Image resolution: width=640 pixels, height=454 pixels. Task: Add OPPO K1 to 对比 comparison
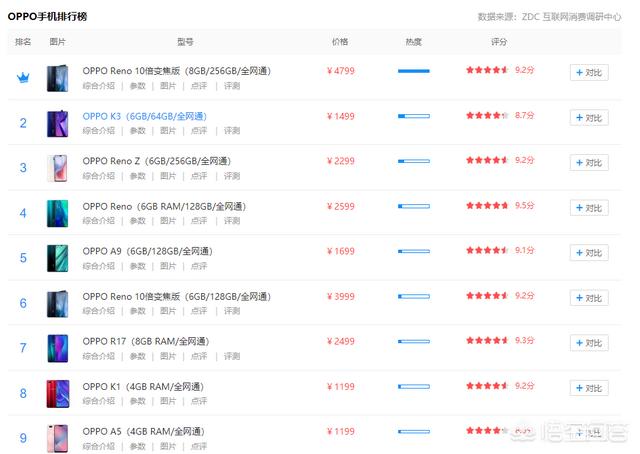[589, 388]
